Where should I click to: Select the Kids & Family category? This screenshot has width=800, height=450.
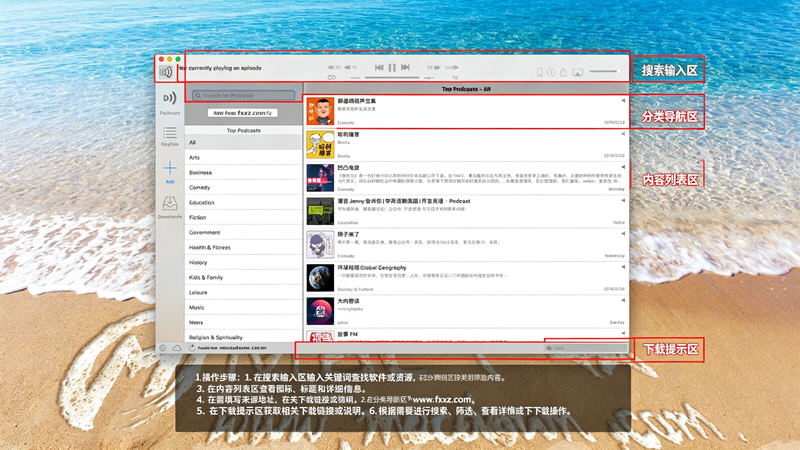pyautogui.click(x=243, y=278)
